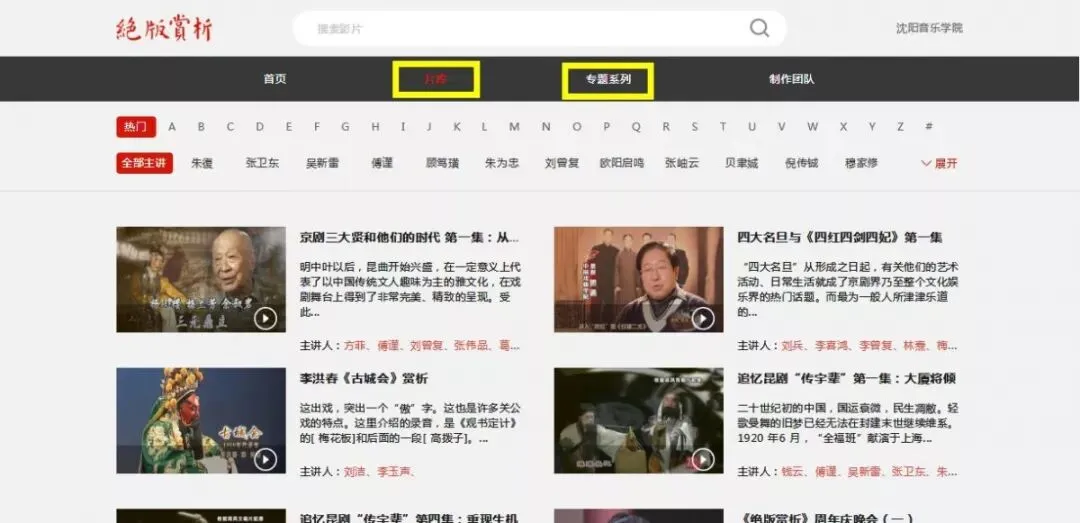Filter by letter Q
This screenshot has height=523, width=1080.
pyautogui.click(x=636, y=127)
